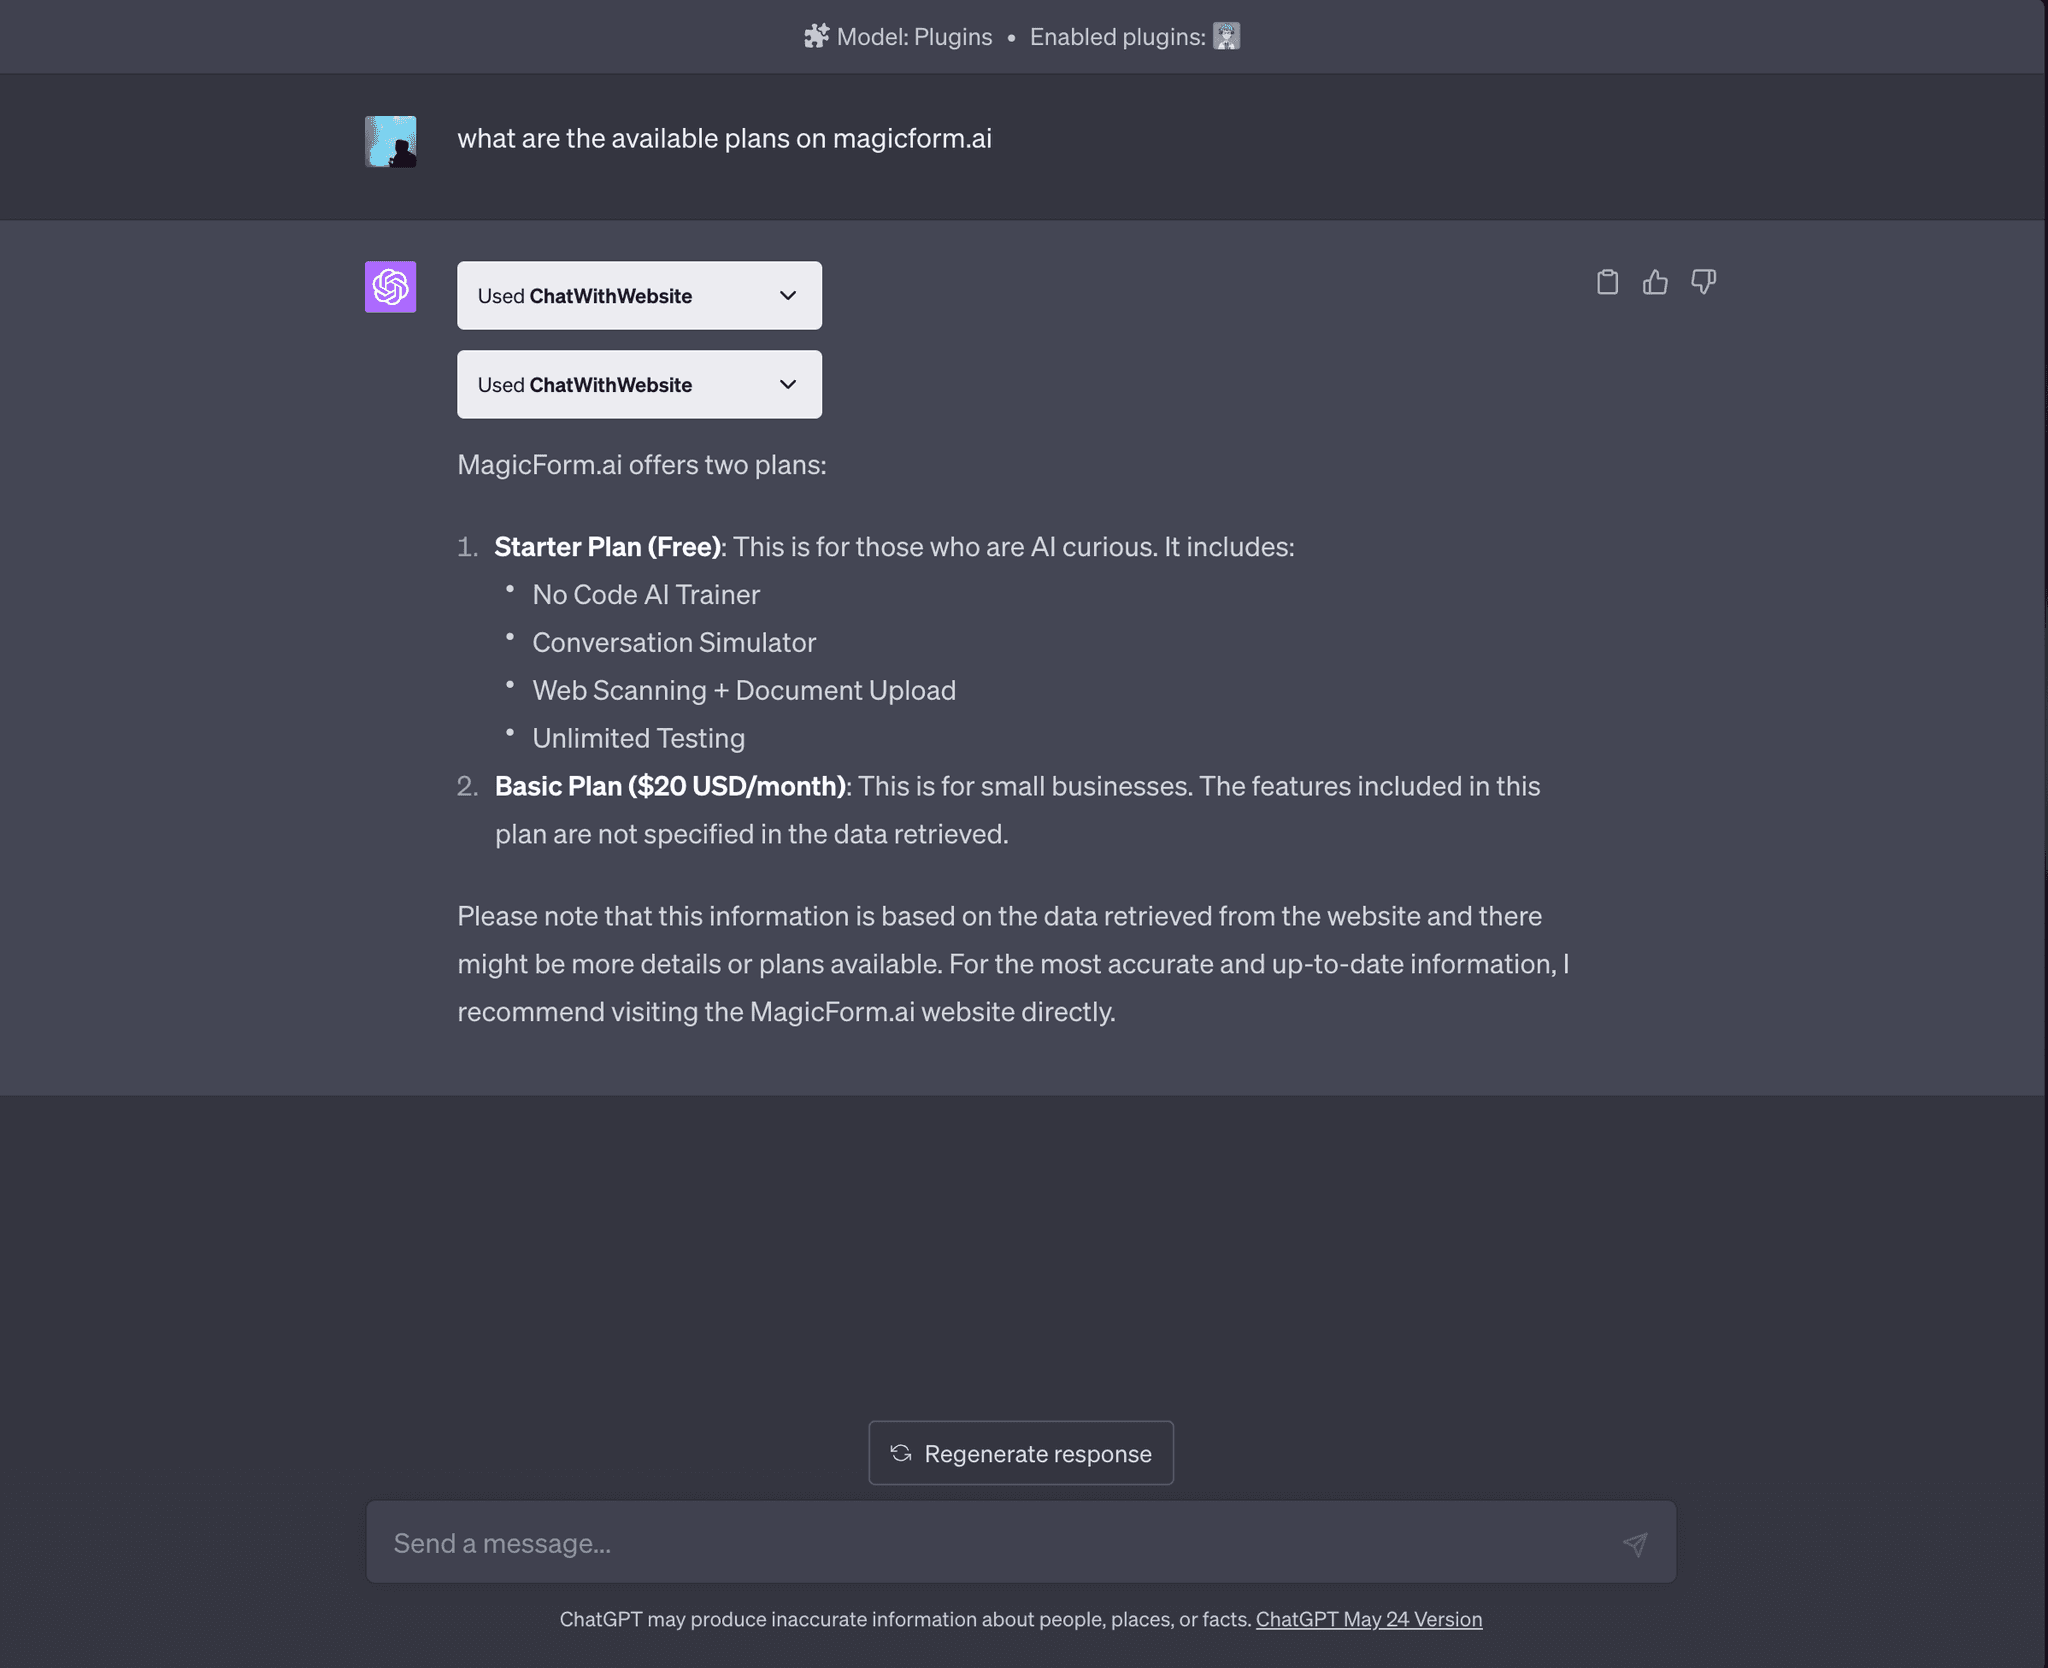Click the send message paper plane icon
Image resolution: width=2048 pixels, height=1668 pixels.
pyautogui.click(x=1635, y=1544)
